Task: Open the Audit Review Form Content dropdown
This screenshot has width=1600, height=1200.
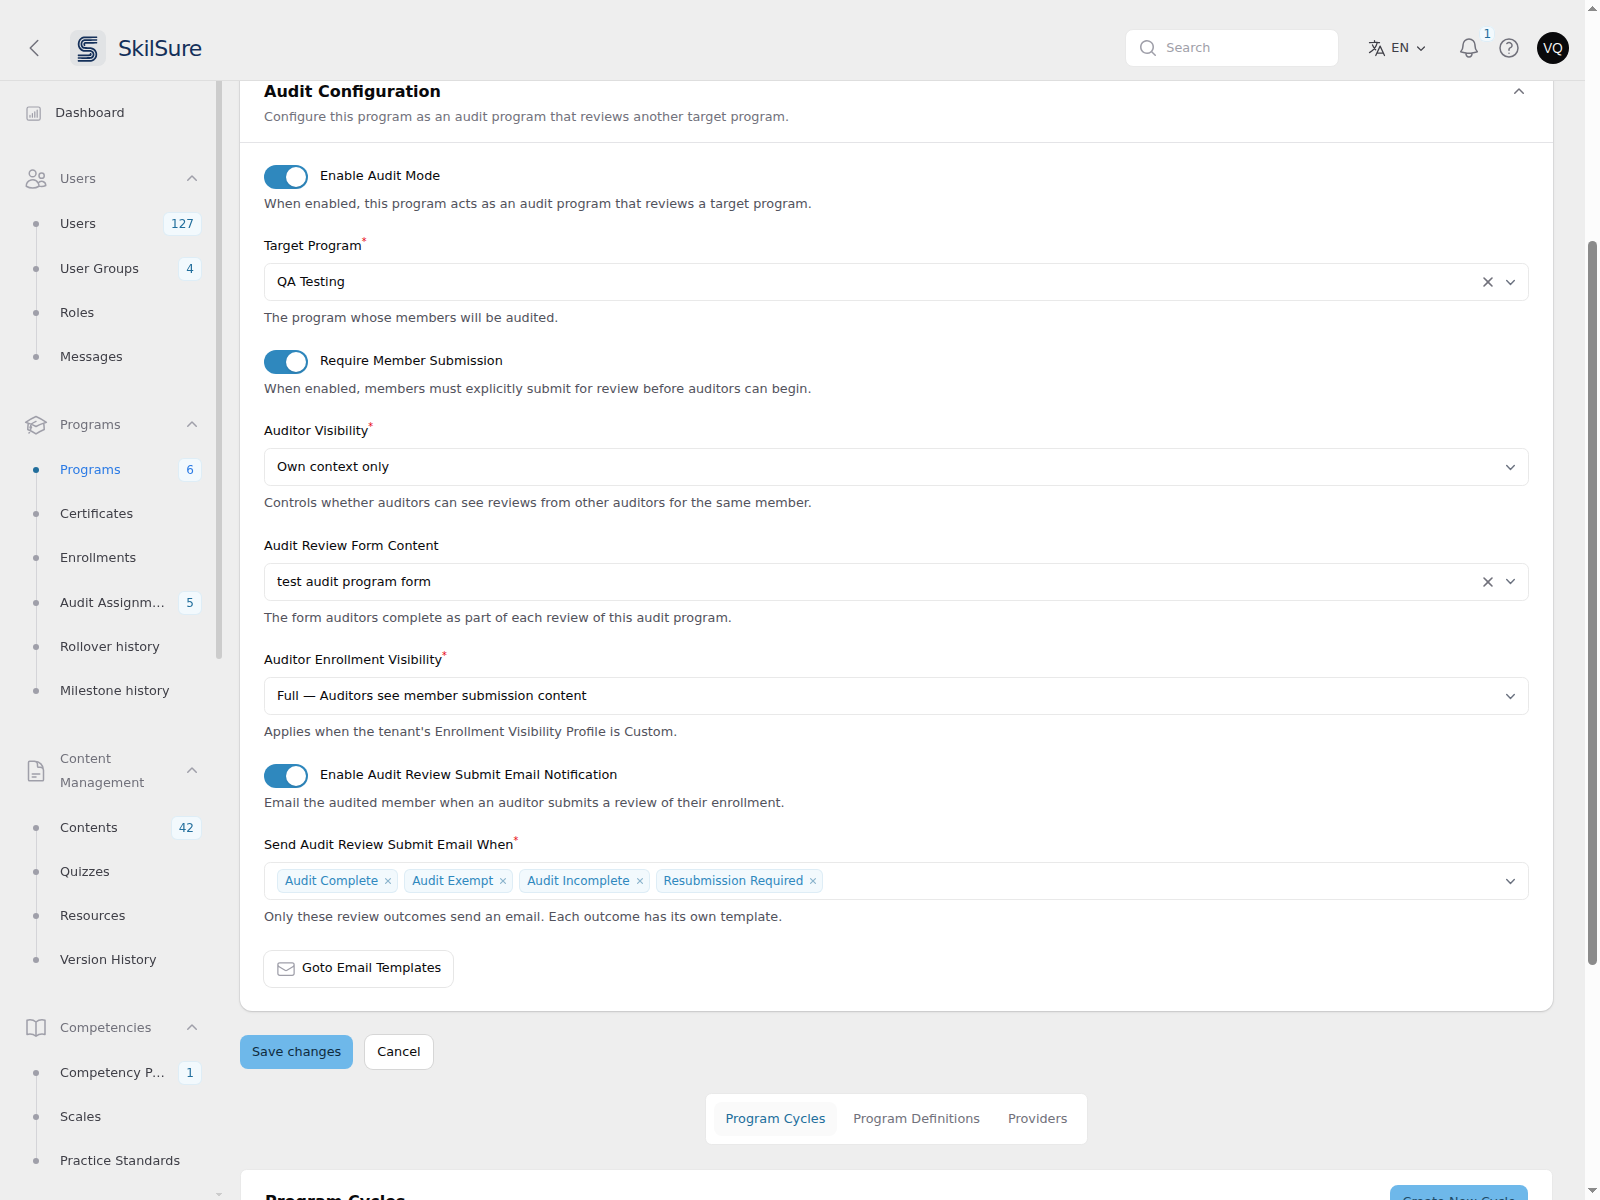Action: click(896, 582)
